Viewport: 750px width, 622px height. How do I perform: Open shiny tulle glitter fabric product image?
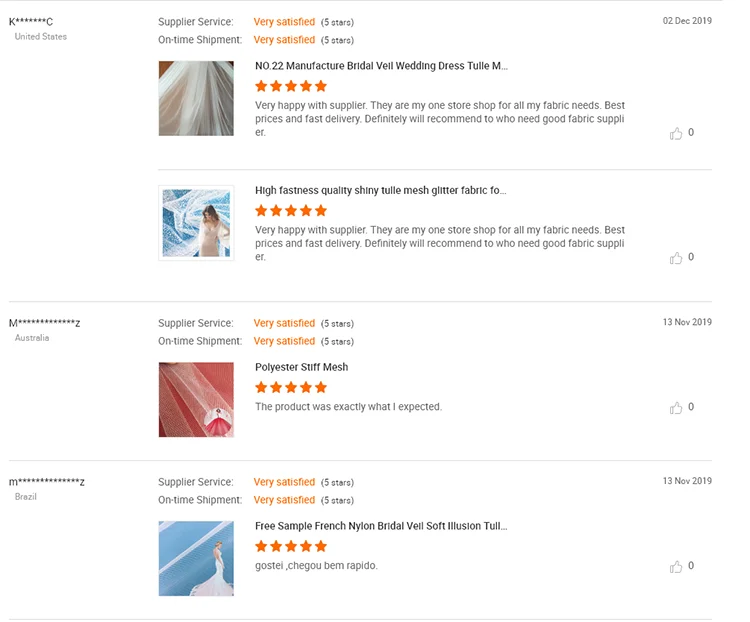(x=196, y=223)
